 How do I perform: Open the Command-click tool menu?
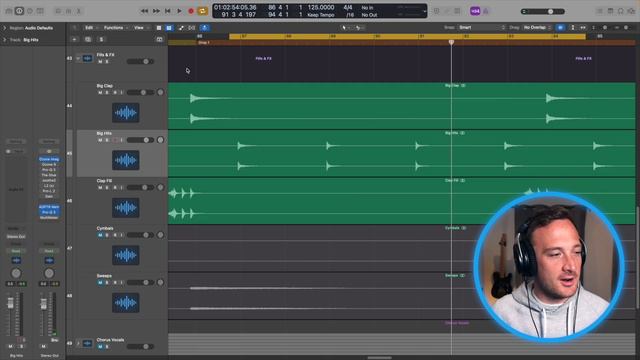click(x=359, y=28)
